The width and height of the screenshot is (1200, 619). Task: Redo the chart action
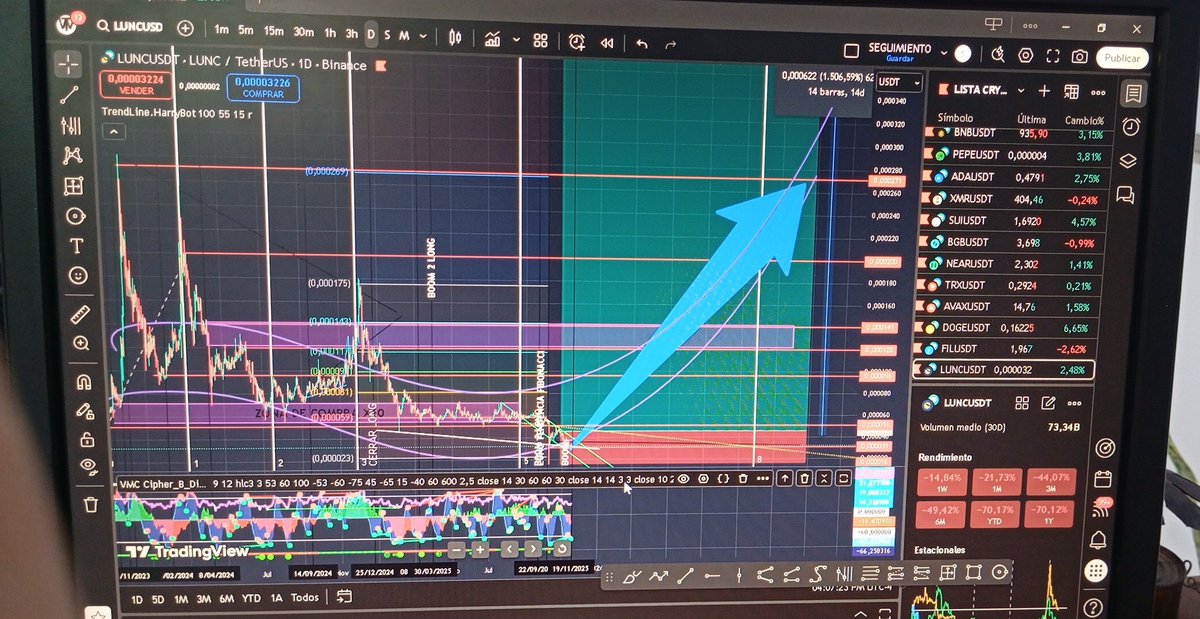click(671, 44)
